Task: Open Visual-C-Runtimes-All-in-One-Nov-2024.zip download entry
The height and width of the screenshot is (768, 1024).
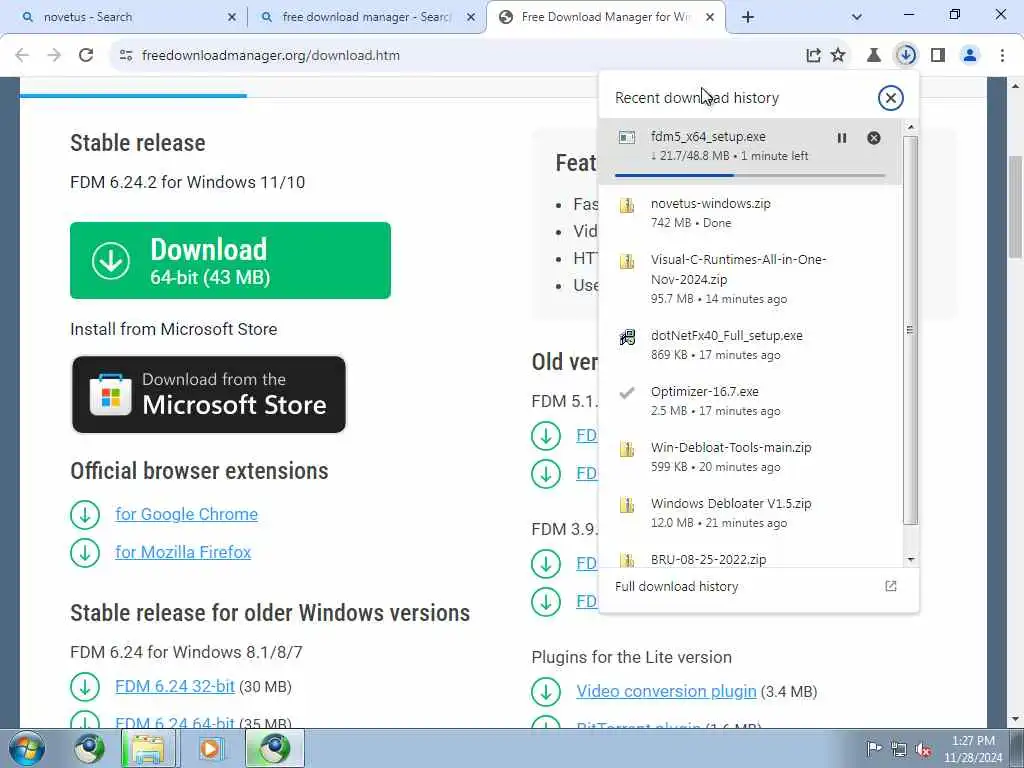Action: coord(750,279)
